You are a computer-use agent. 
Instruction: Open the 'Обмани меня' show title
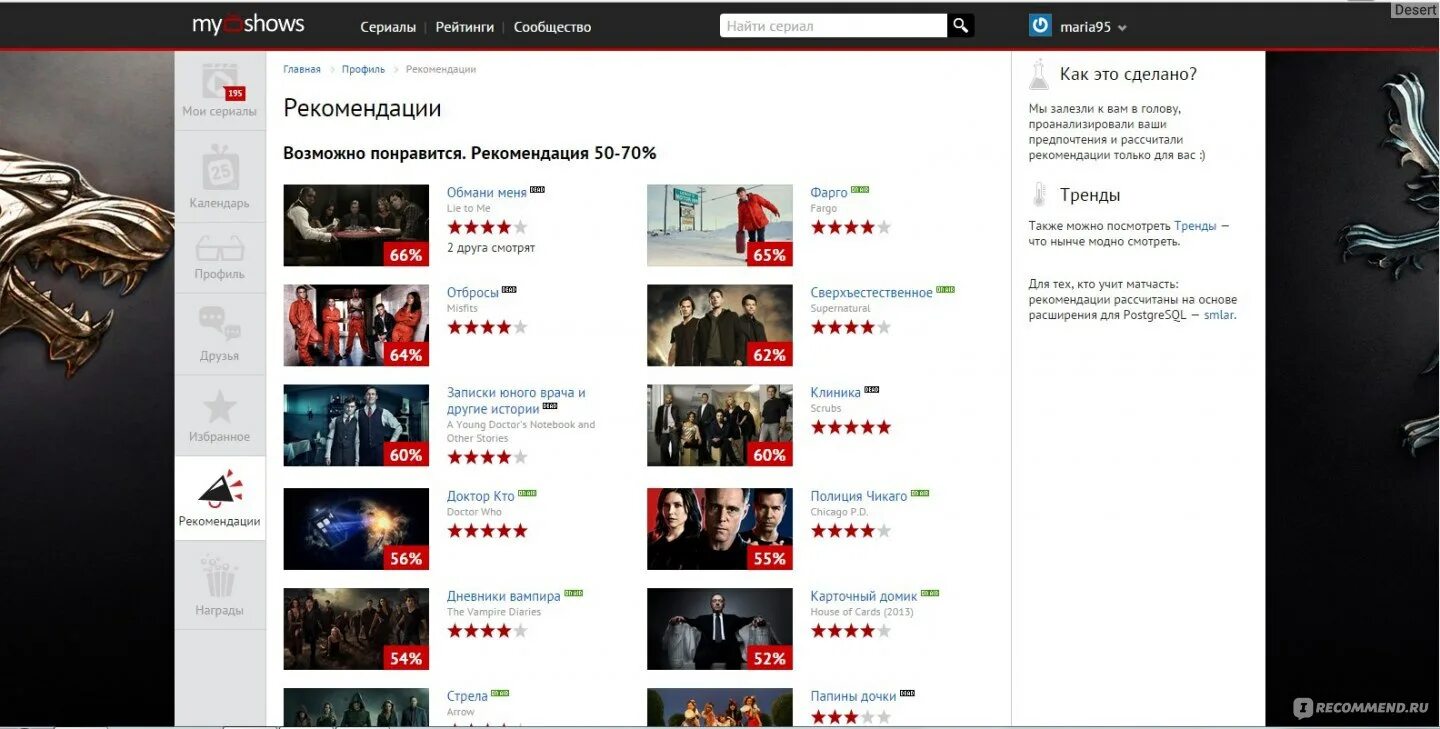pyautogui.click(x=487, y=192)
